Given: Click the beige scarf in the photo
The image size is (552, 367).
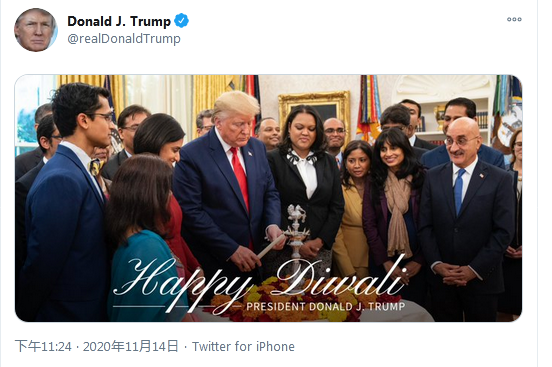Looking at the screenshot, I should coord(398,213).
